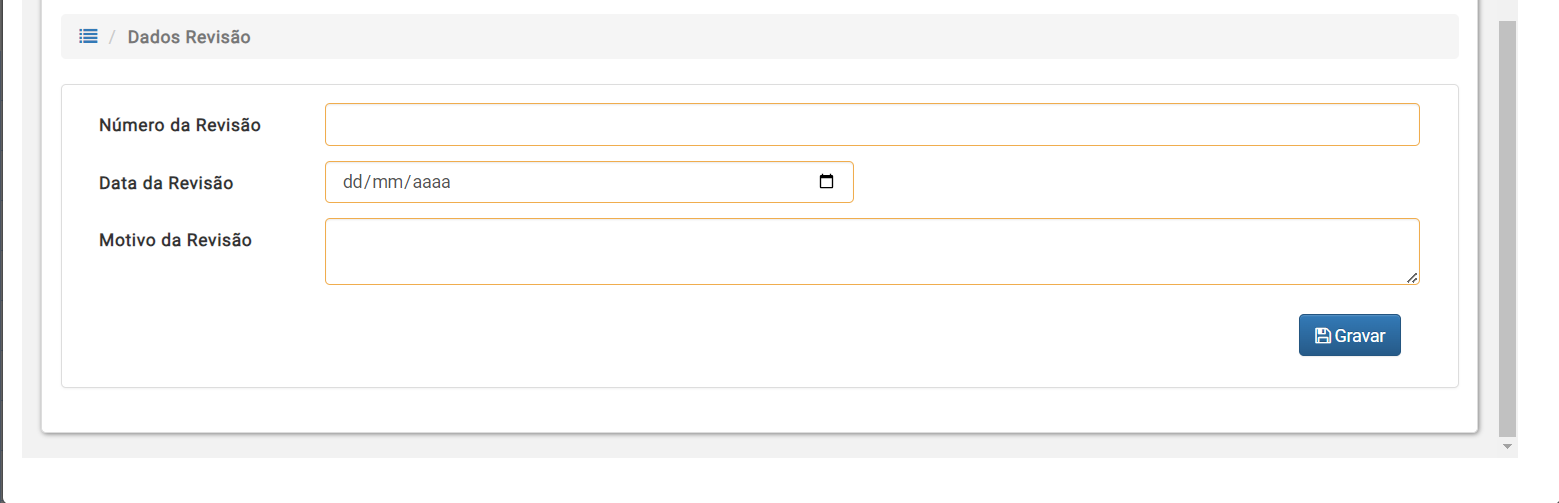Focus the Número da Revisão input field

click(x=872, y=125)
